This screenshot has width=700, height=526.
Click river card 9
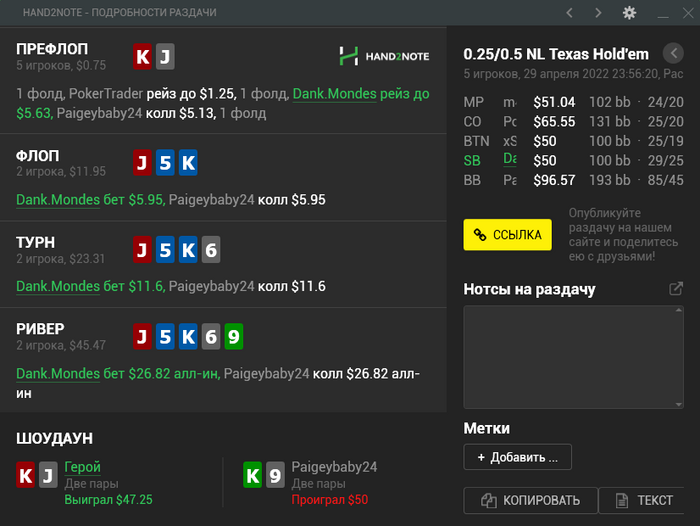[x=234, y=336]
